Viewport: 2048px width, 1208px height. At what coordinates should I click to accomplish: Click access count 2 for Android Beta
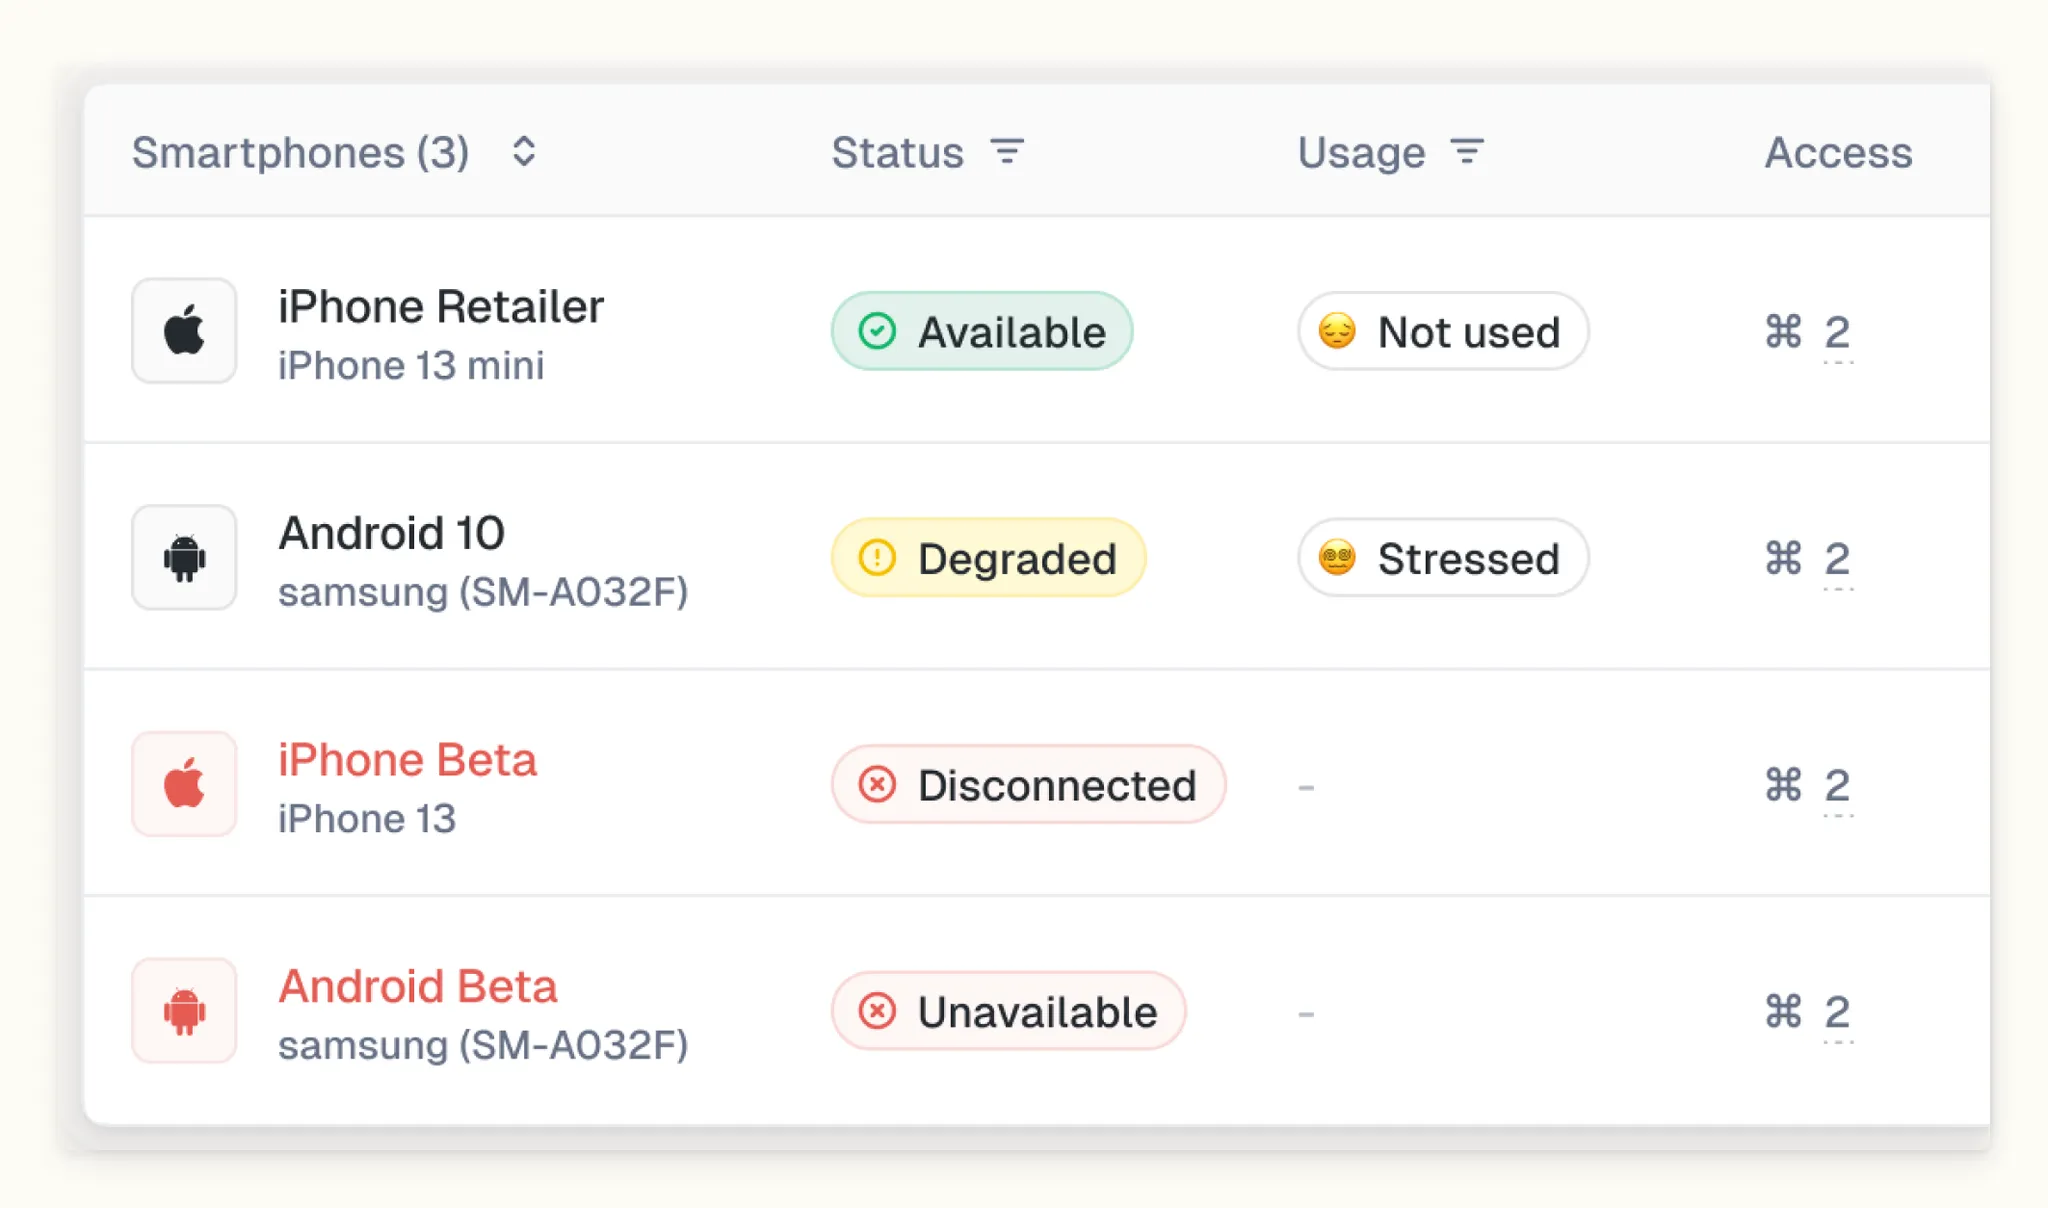click(1838, 1013)
